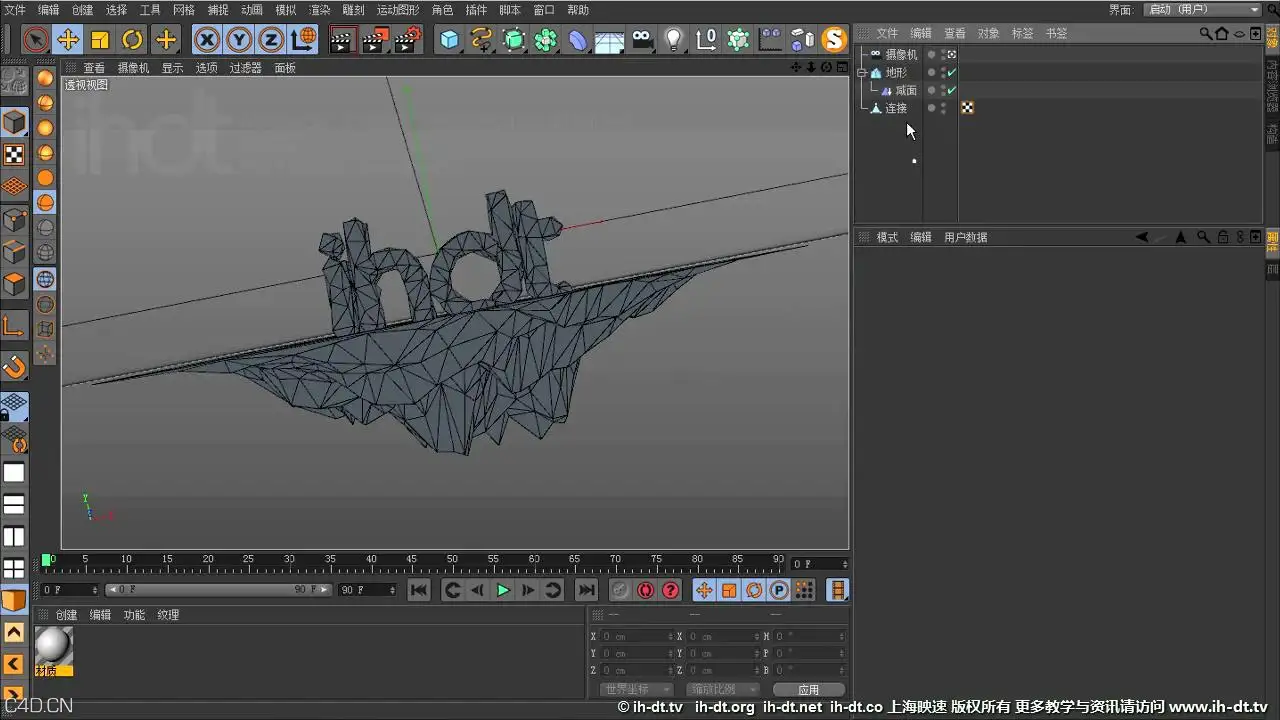1280x720 pixels.
Task: Activate the Move tool in top toolbar
Action: pos(68,40)
